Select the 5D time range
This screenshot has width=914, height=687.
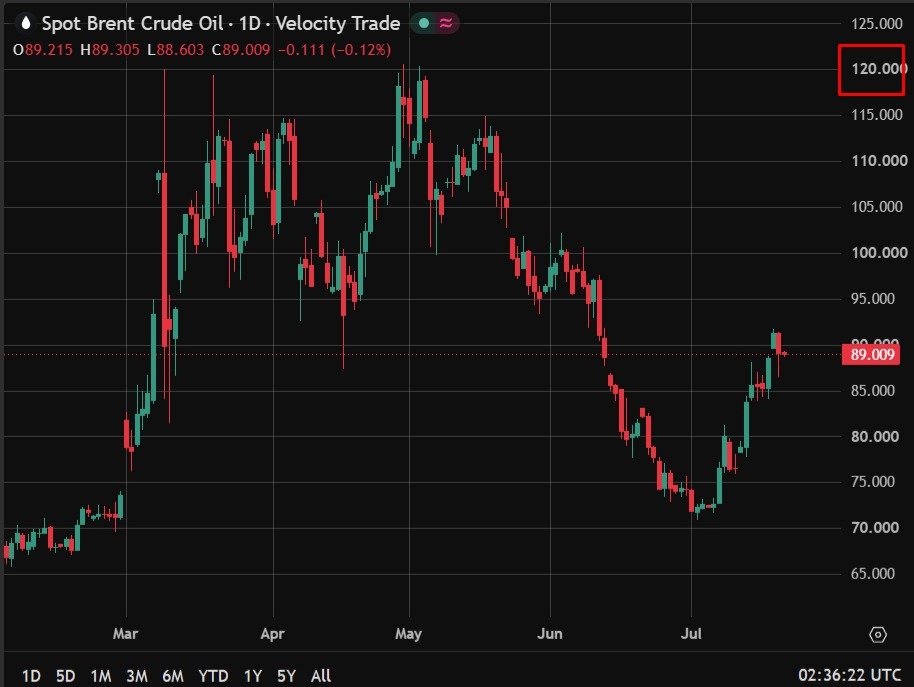click(x=66, y=676)
